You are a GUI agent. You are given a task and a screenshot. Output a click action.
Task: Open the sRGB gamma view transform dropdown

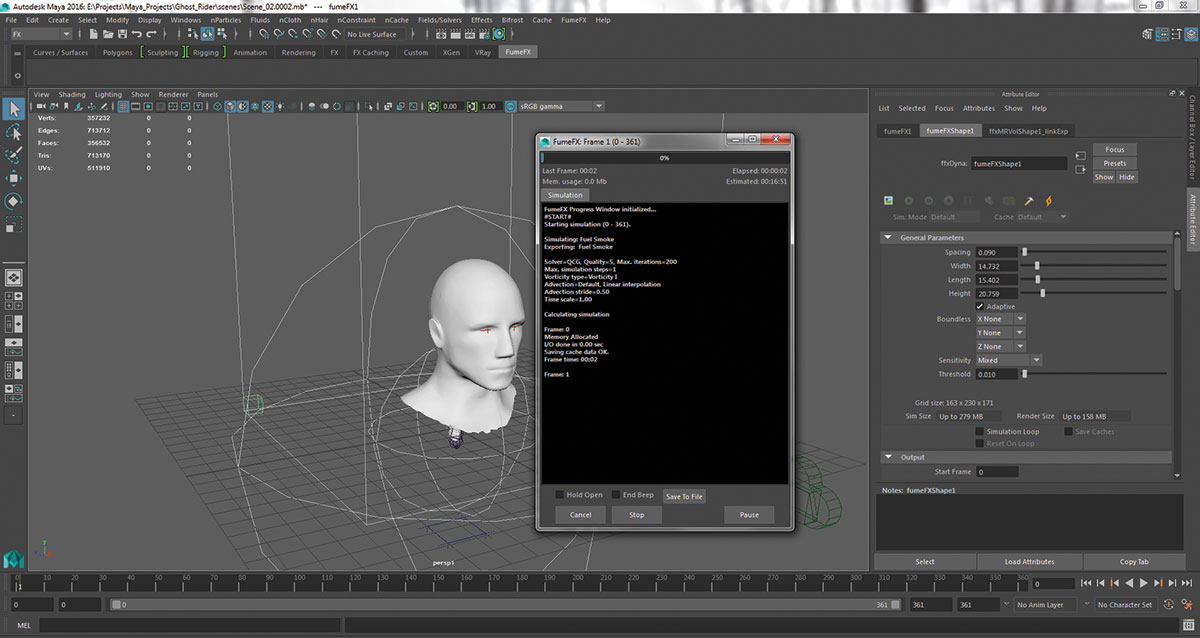pos(561,106)
